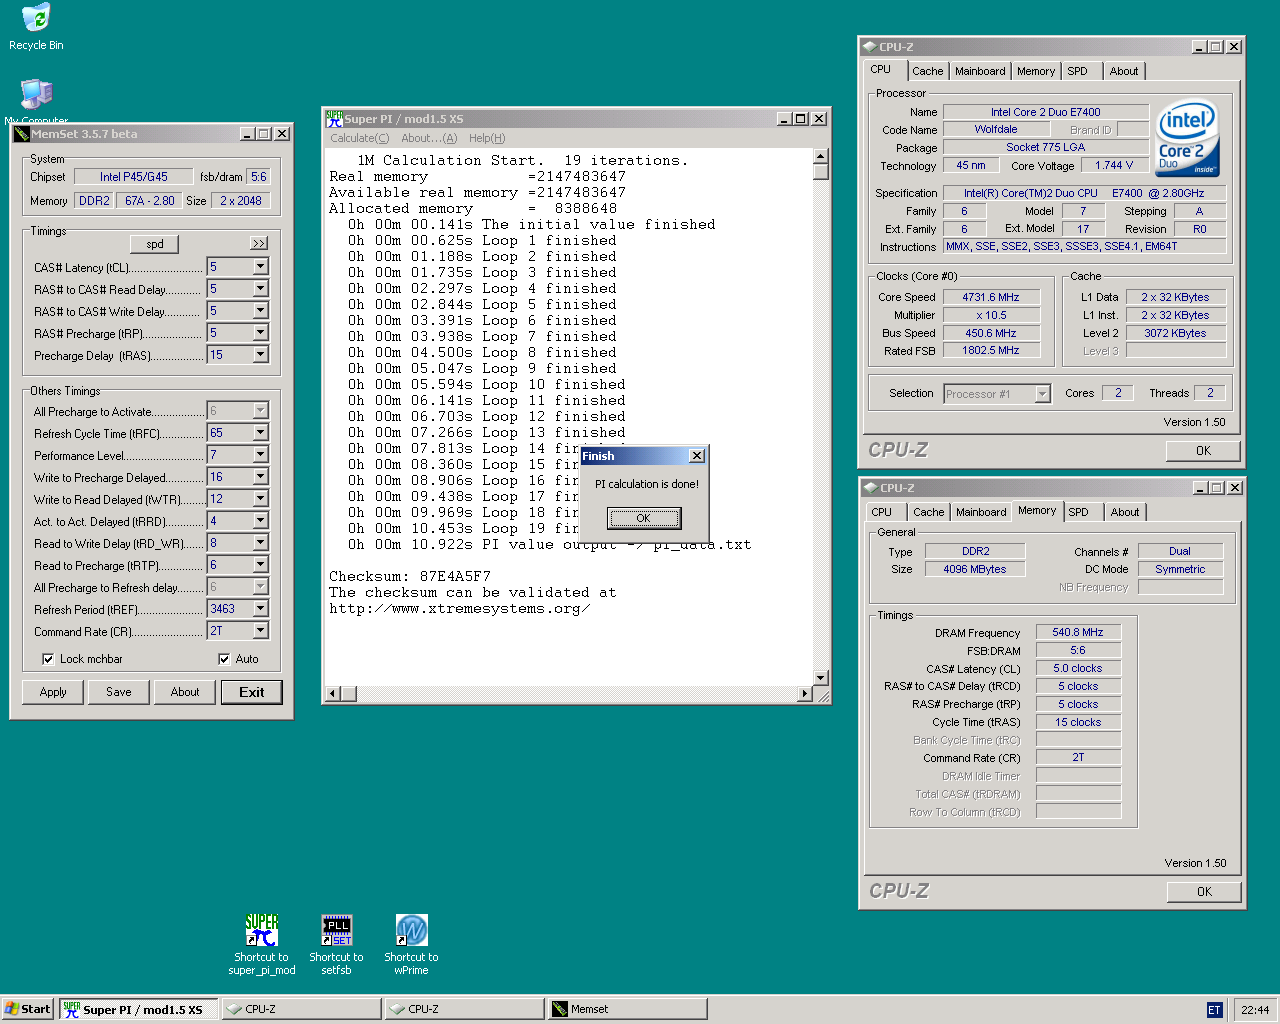1280x1024 pixels.
Task: Click the Exit button in MemSet
Action: 252,692
